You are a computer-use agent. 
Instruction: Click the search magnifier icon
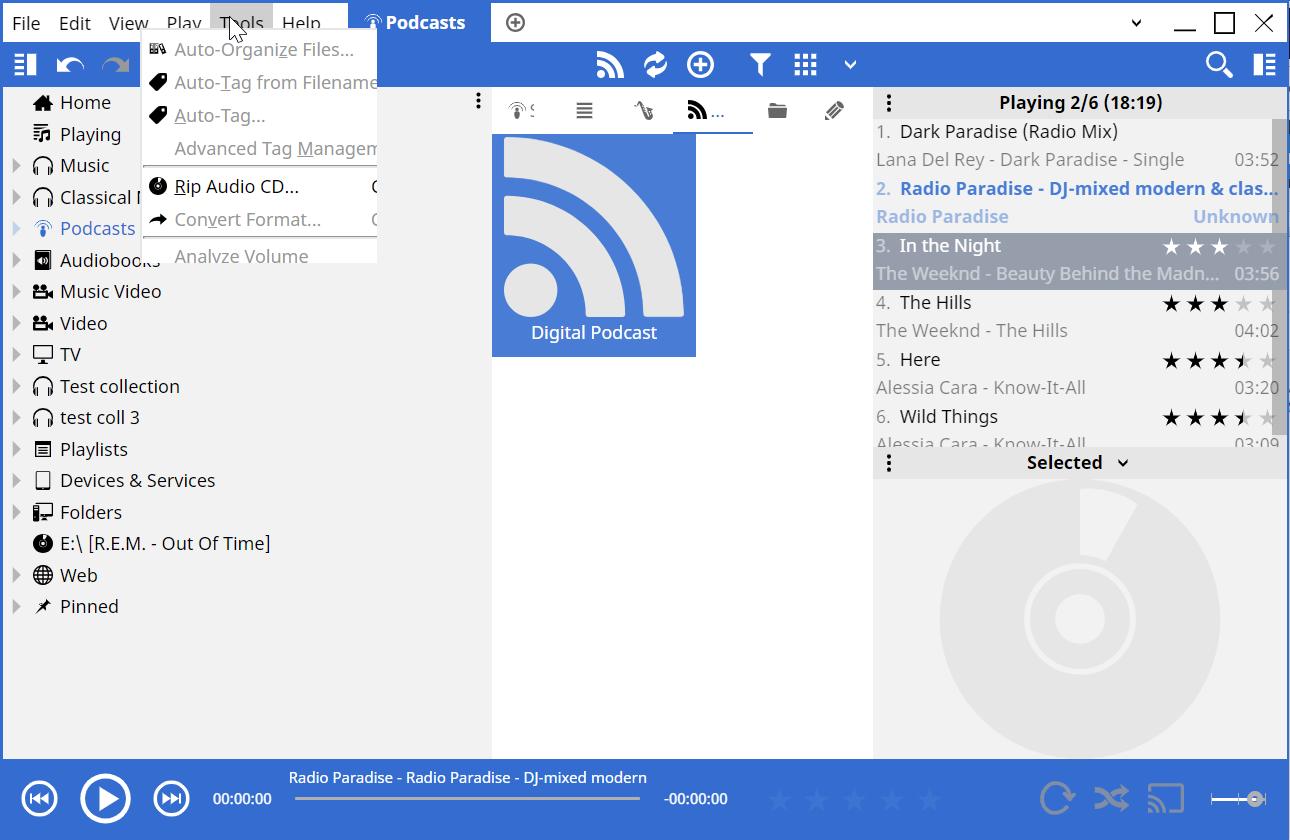point(1218,65)
